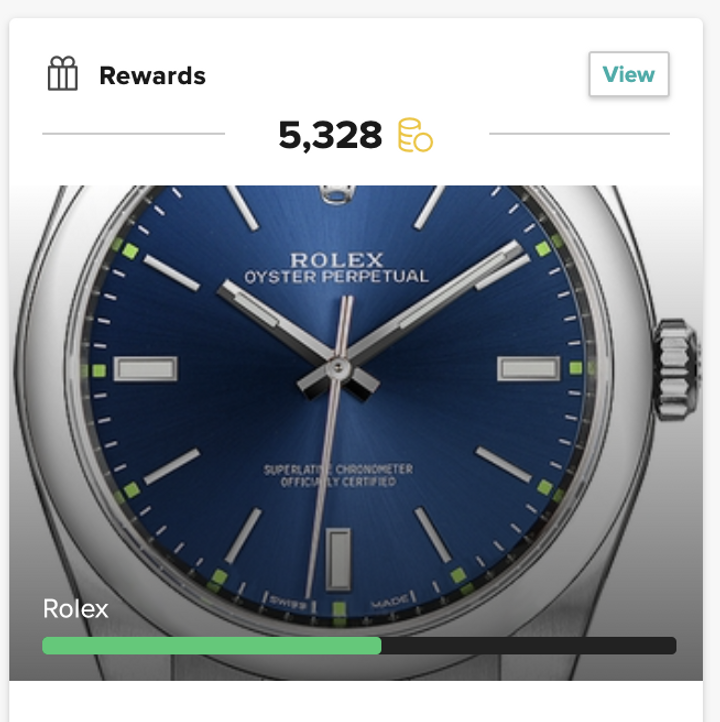Click the nine o'clock rectangular hour marker
720x722 pixels.
tap(145, 369)
